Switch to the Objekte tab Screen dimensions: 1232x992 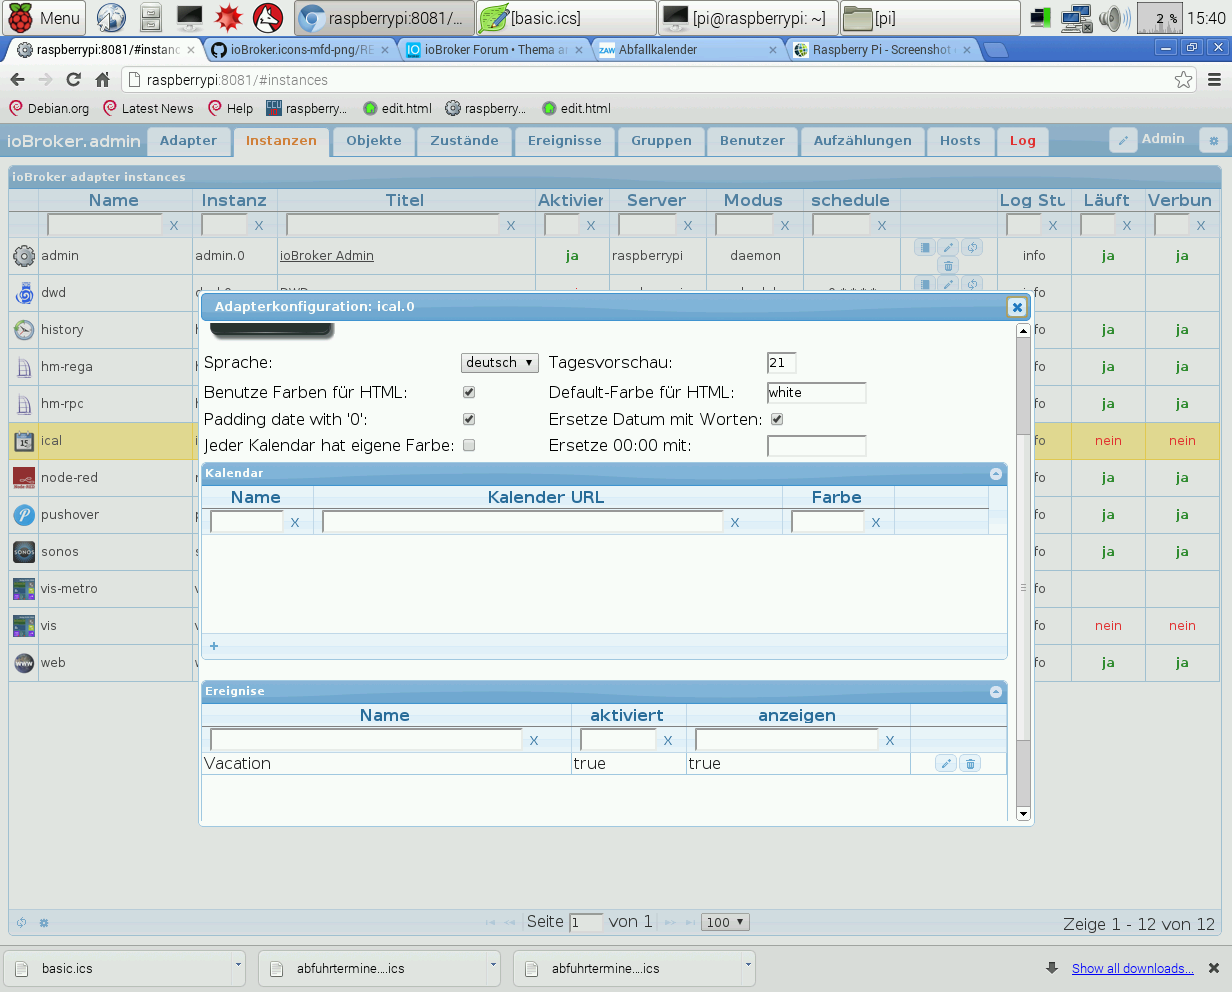pos(373,141)
